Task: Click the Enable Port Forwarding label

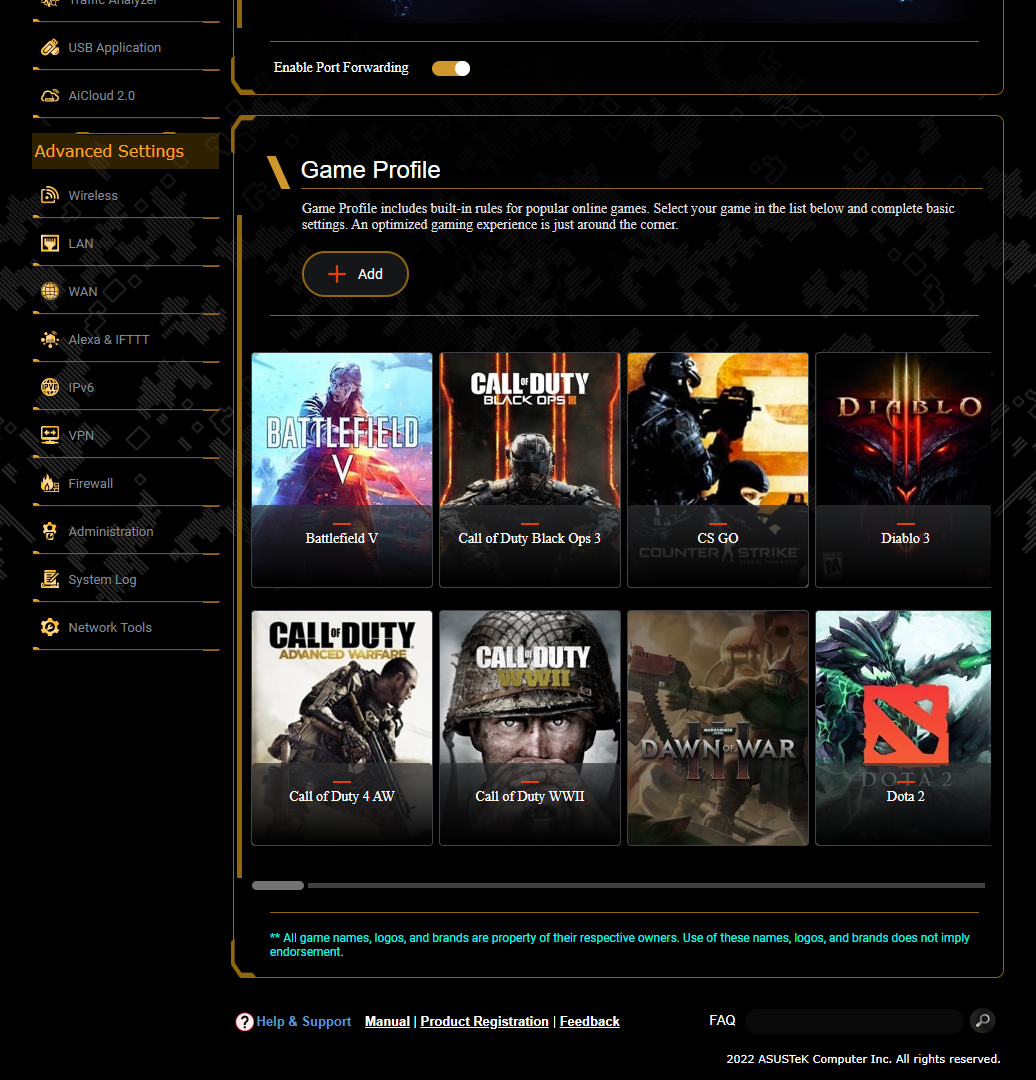Action: [x=341, y=68]
